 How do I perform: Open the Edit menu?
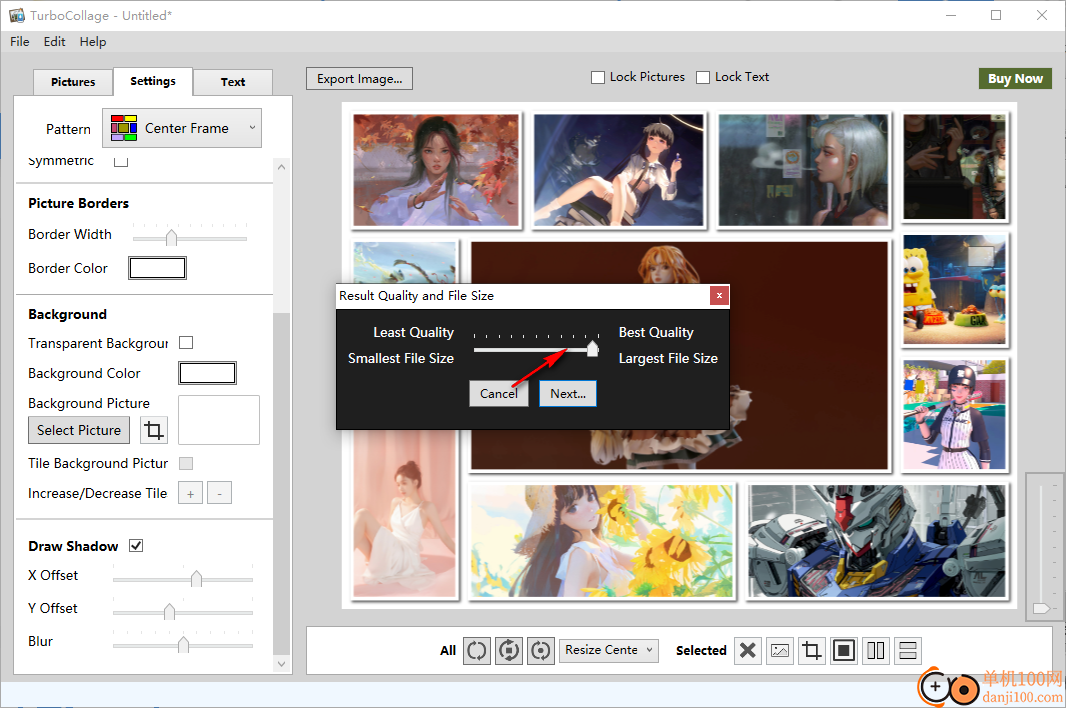tap(54, 41)
